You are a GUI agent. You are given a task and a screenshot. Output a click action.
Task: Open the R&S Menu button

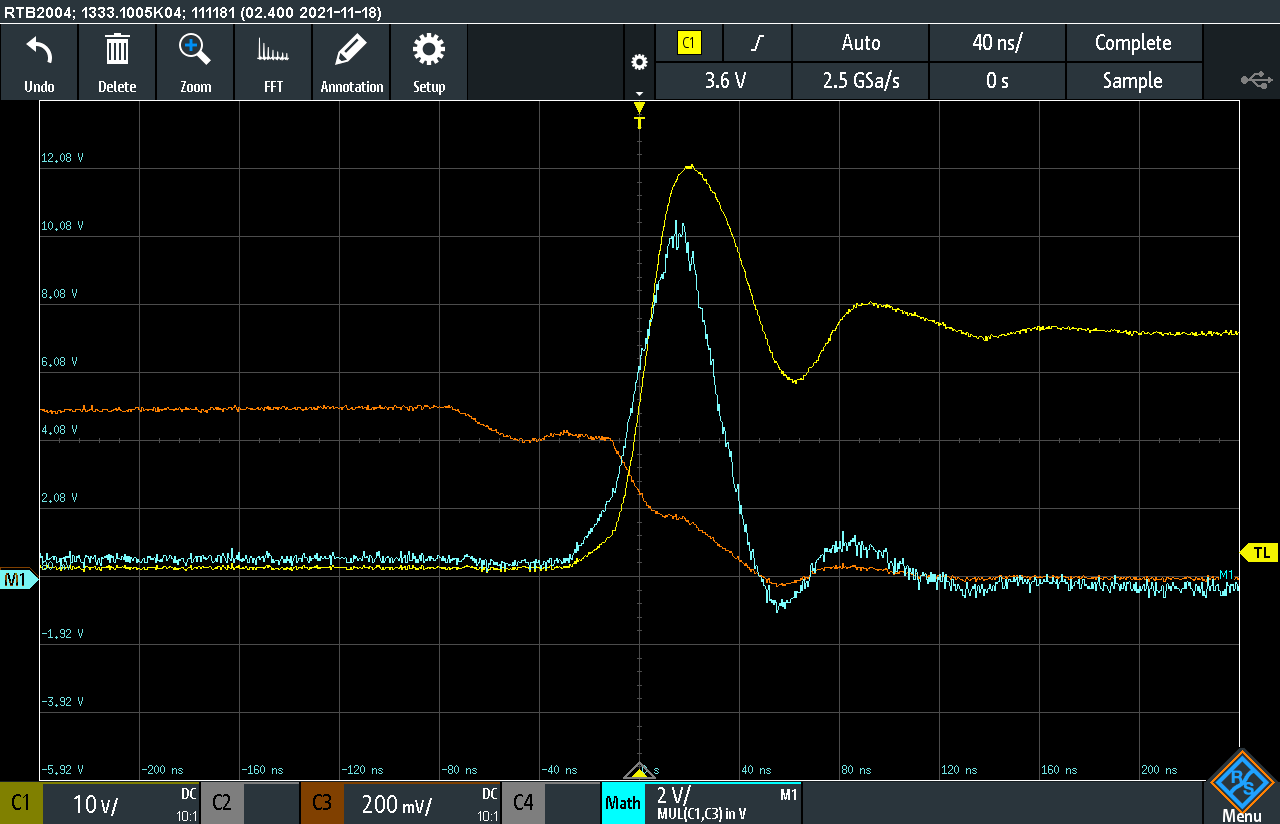click(x=1241, y=787)
